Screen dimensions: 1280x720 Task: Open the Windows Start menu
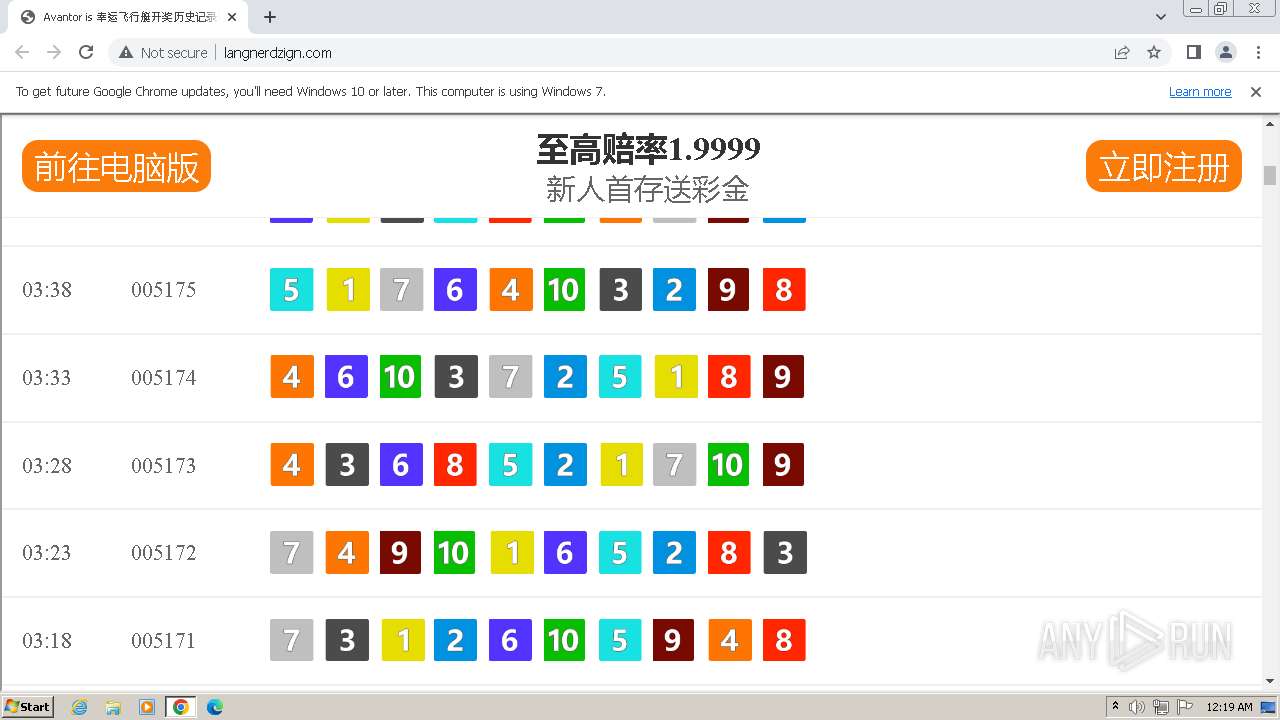tap(28, 707)
